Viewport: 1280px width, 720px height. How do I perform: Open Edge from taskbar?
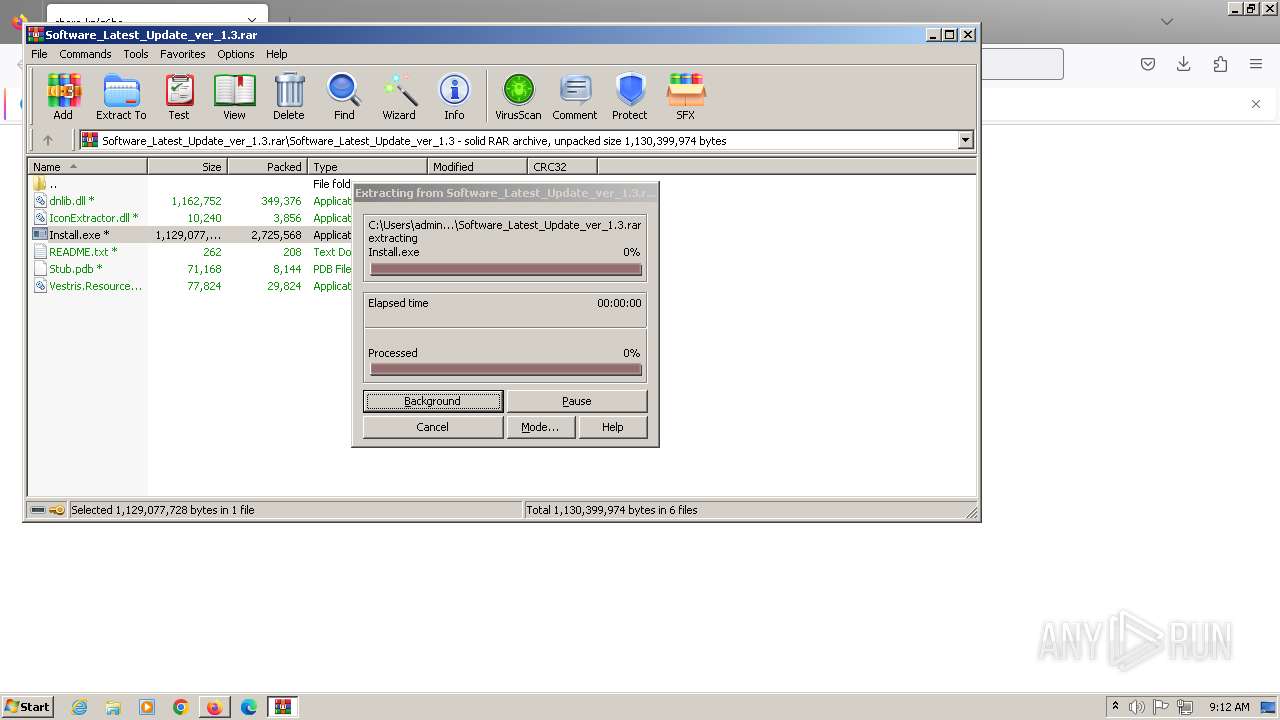[249, 707]
